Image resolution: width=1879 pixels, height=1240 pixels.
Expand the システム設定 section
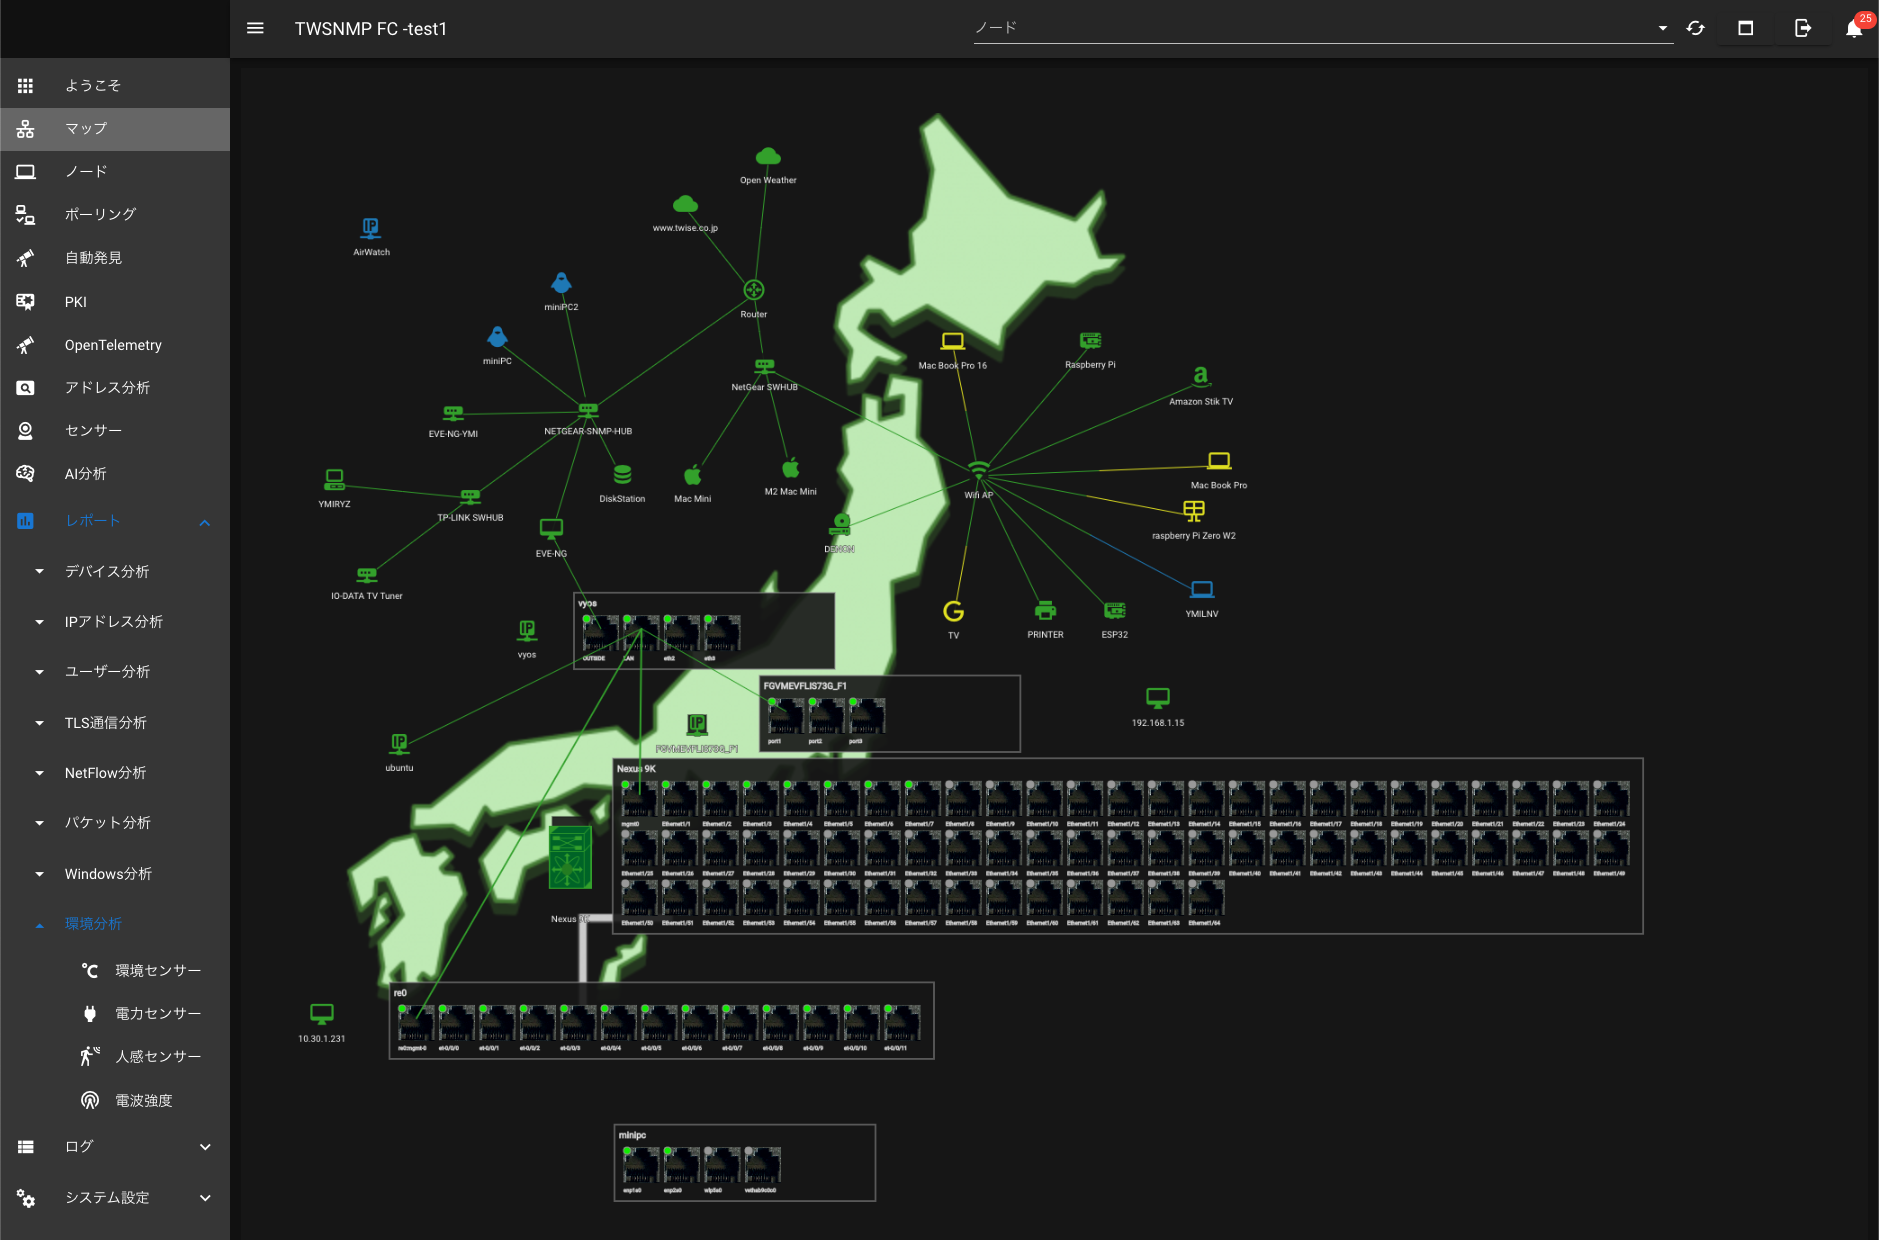click(115, 1198)
